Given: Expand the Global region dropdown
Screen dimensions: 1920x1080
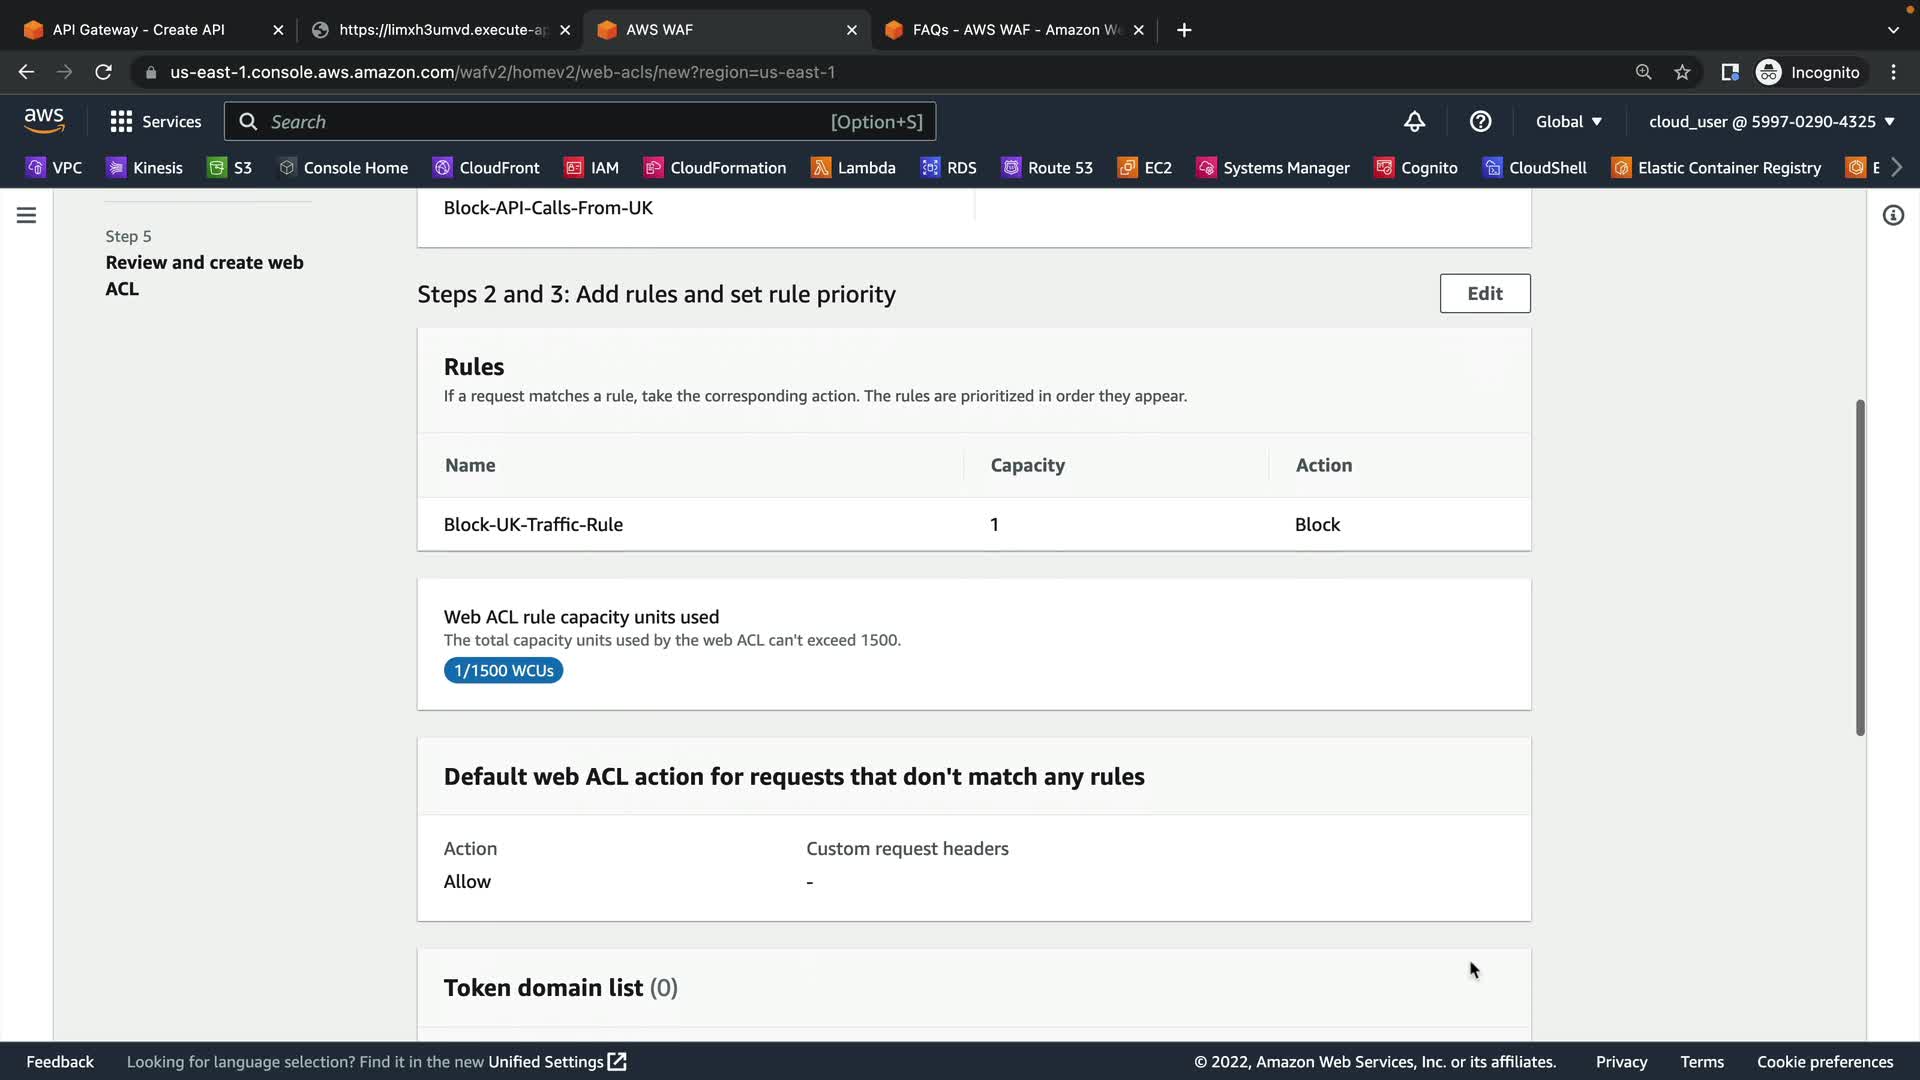Looking at the screenshot, I should tap(1568, 122).
